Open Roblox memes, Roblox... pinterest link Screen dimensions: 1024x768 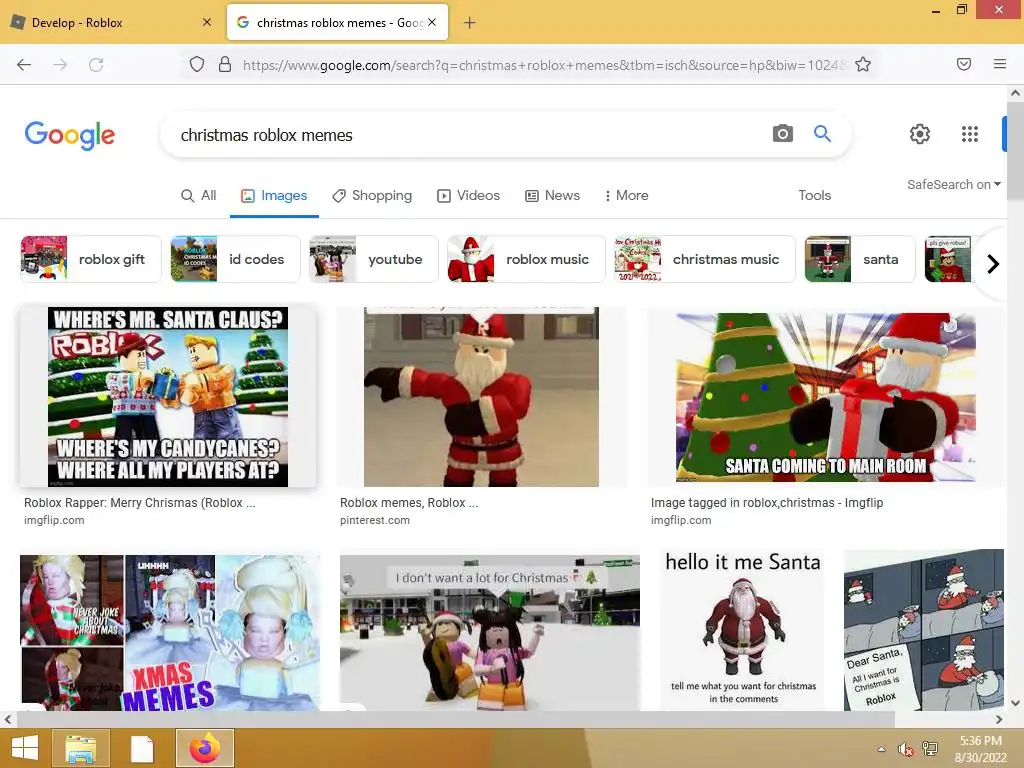tap(409, 503)
